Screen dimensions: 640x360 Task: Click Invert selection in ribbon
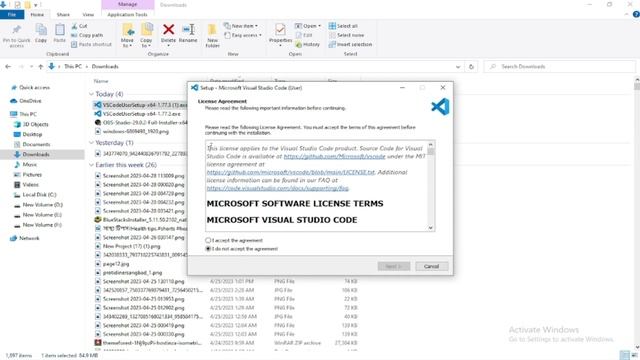[350, 44]
